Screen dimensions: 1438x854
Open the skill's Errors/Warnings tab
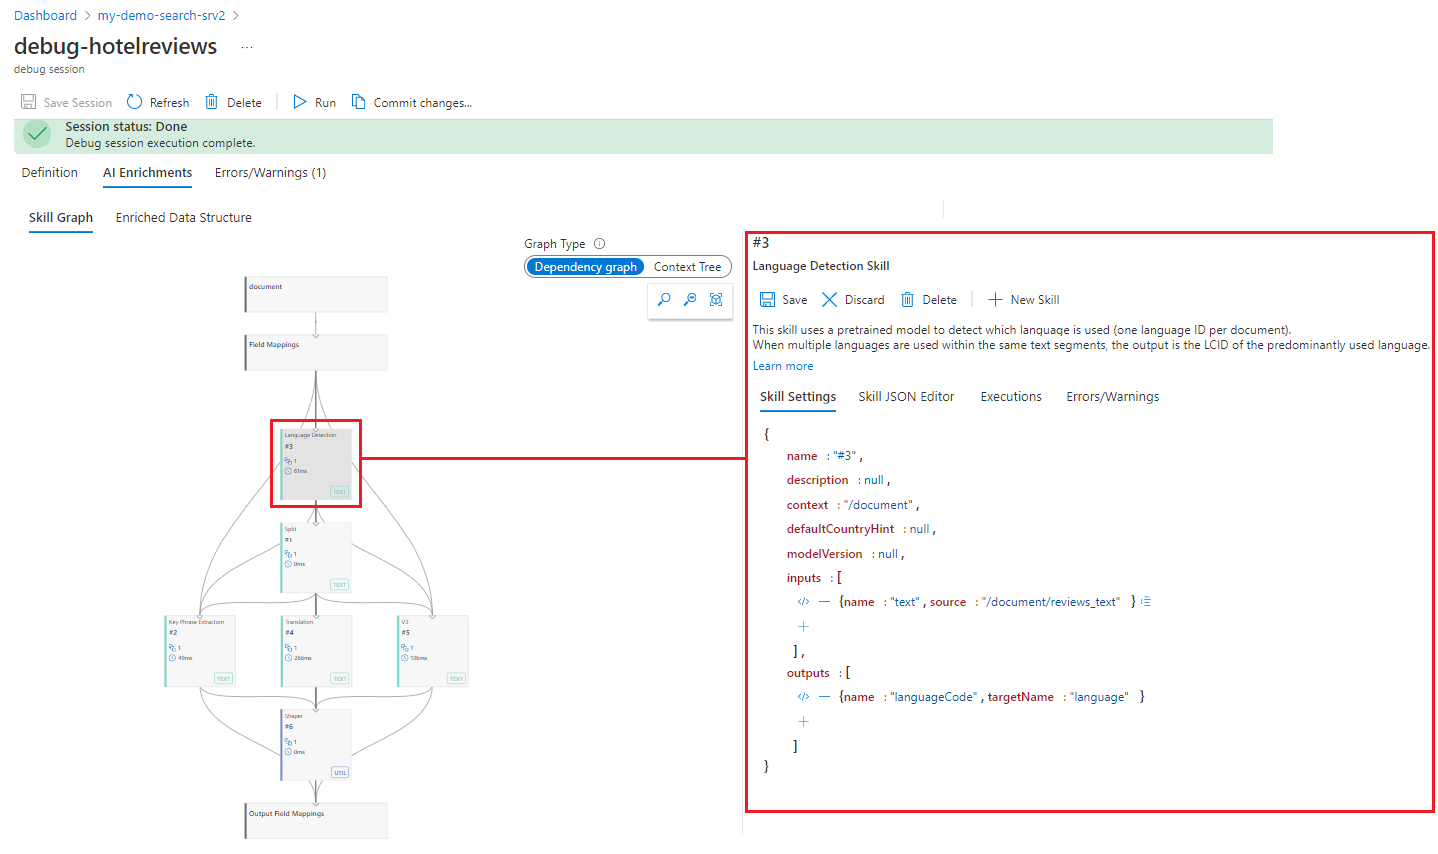pos(1113,397)
